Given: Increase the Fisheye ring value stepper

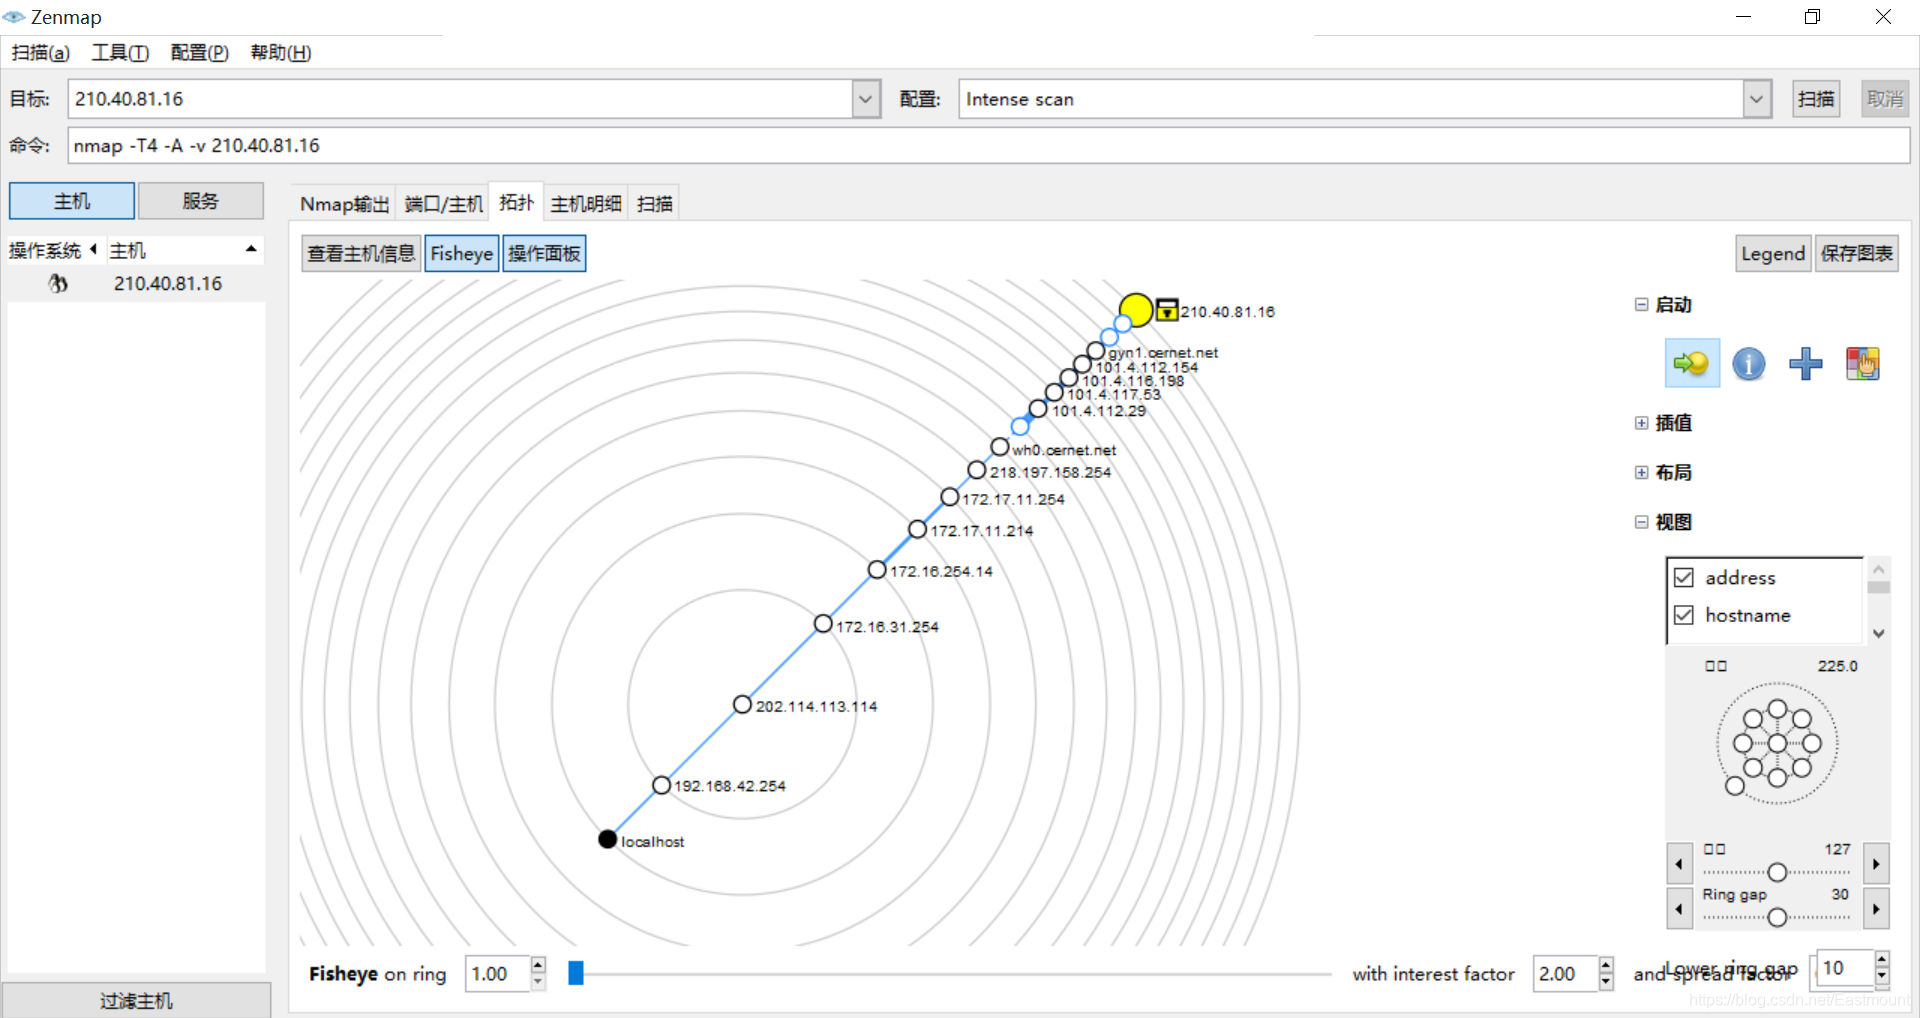Looking at the screenshot, I should [x=538, y=965].
